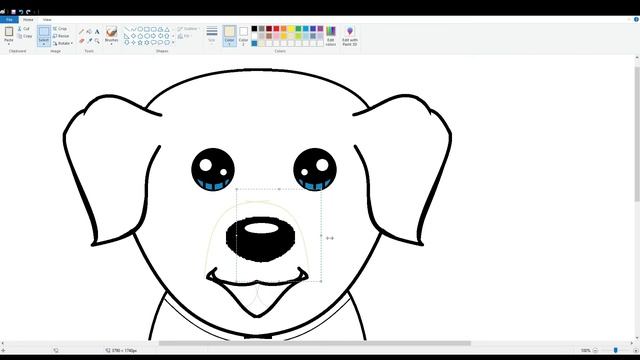Select the Color picker eyedropper tool
Image resolution: width=640 pixels, height=360 pixels.
coord(89,41)
